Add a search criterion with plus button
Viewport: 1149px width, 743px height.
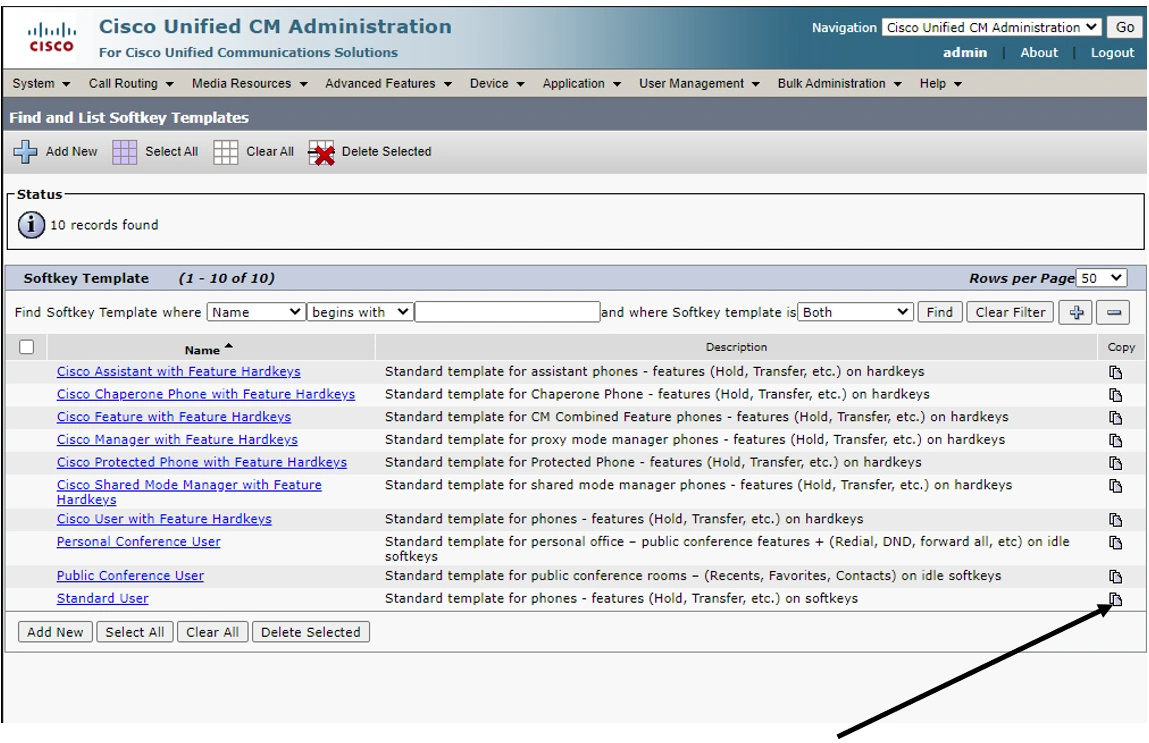(1076, 312)
